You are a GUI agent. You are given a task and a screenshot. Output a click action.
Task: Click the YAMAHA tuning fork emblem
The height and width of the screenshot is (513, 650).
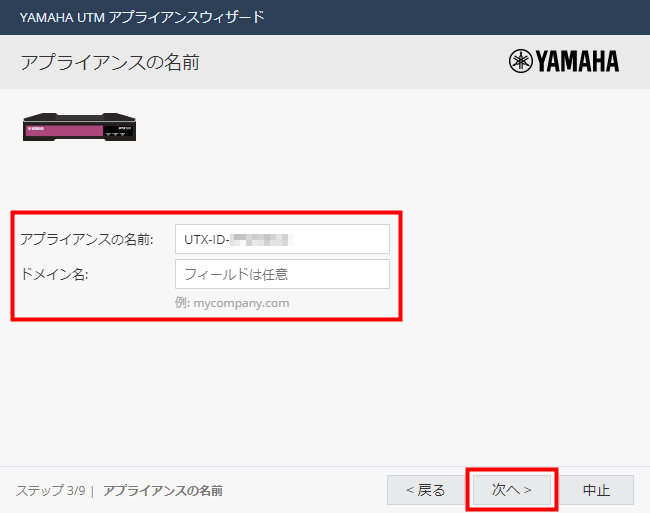[x=520, y=61]
